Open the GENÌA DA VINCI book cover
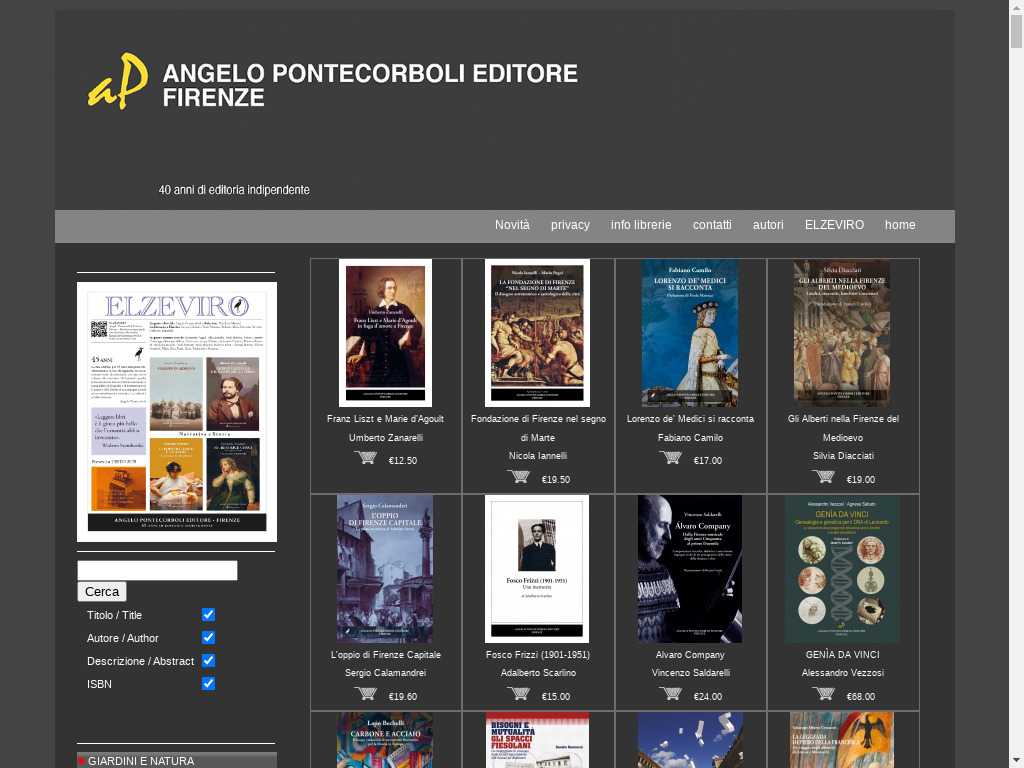 [842, 569]
